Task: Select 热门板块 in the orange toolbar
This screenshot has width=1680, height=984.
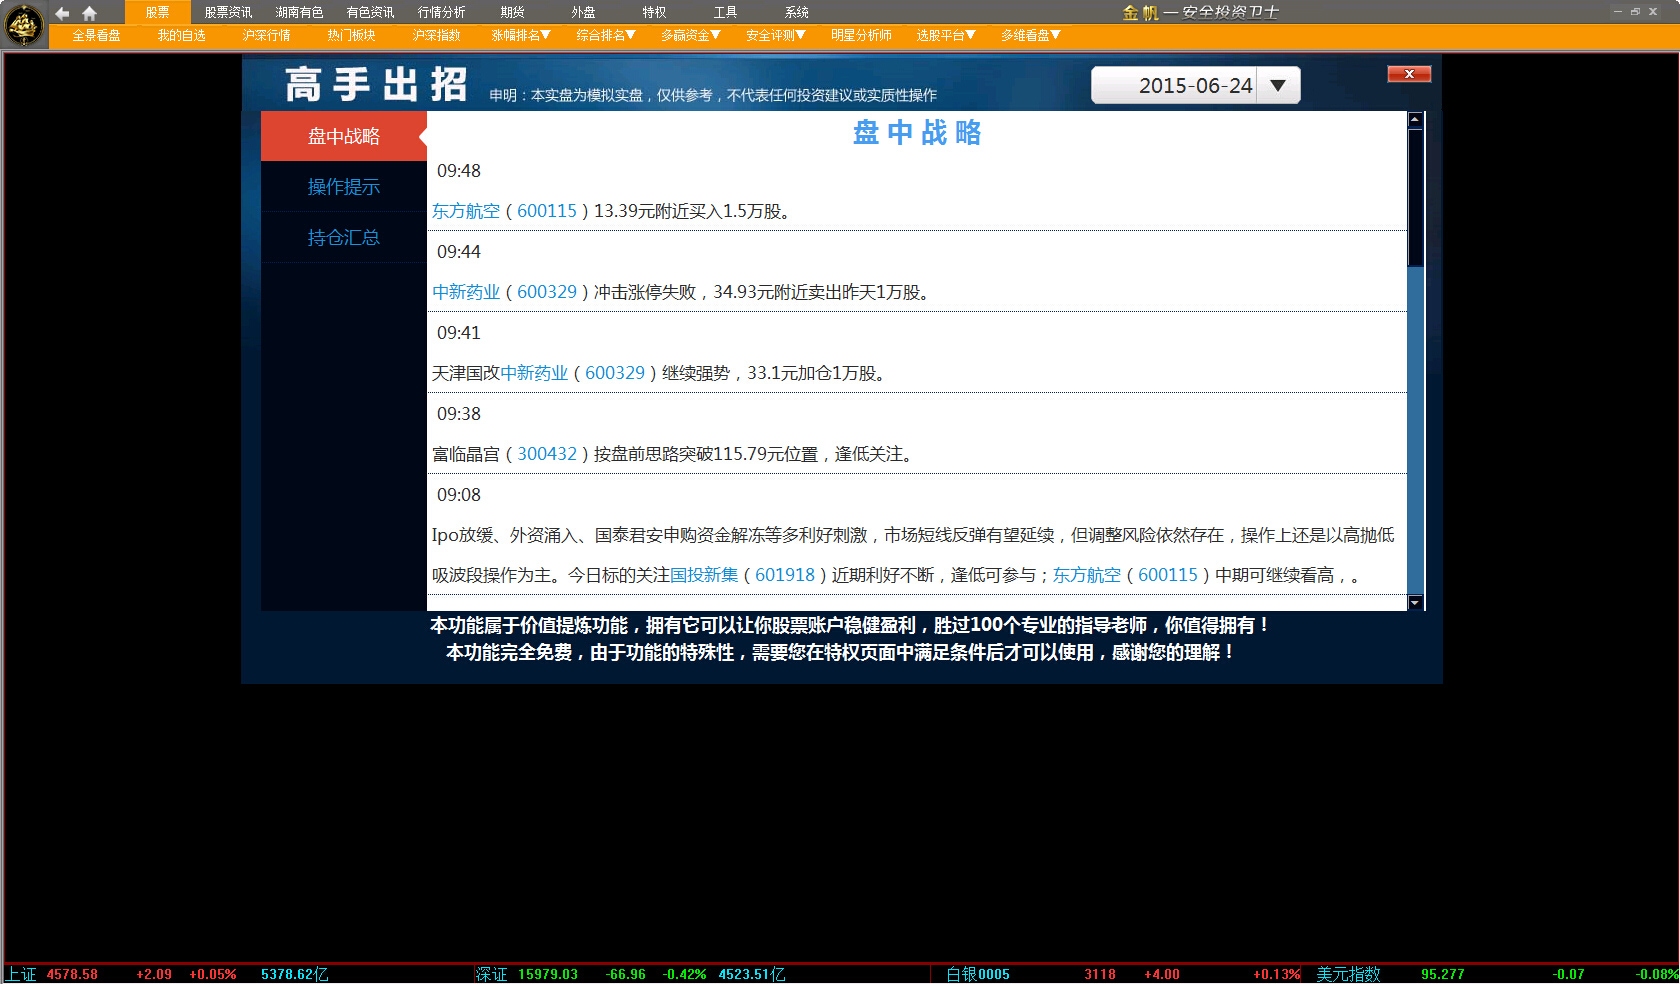Action: [x=351, y=35]
